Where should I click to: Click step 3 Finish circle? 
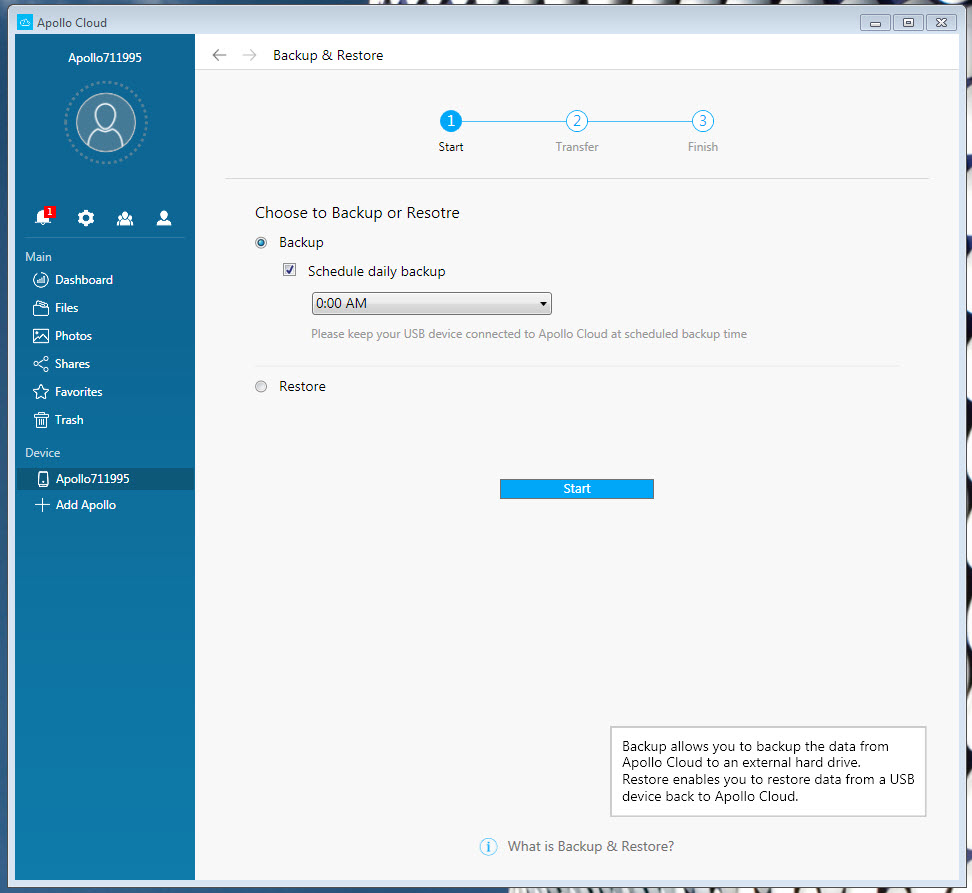(702, 121)
